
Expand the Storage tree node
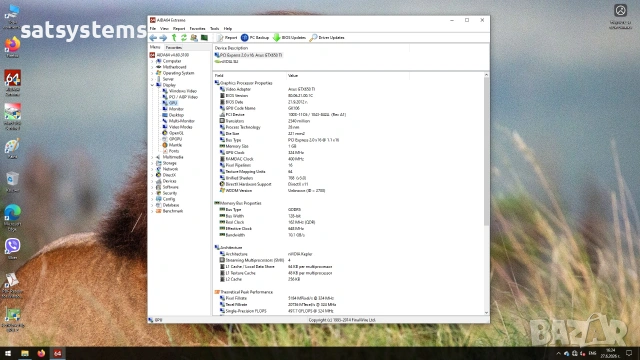153,163
